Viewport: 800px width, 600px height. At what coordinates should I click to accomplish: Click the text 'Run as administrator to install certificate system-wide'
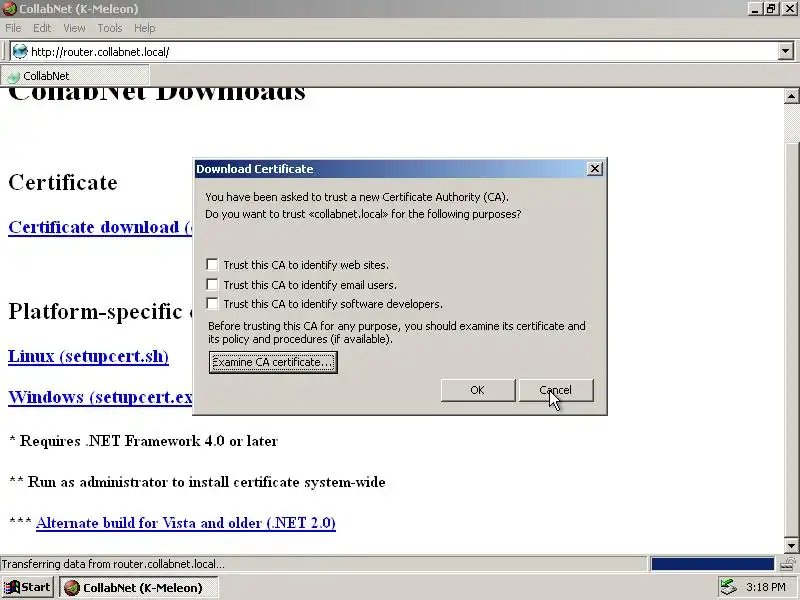click(x=207, y=482)
